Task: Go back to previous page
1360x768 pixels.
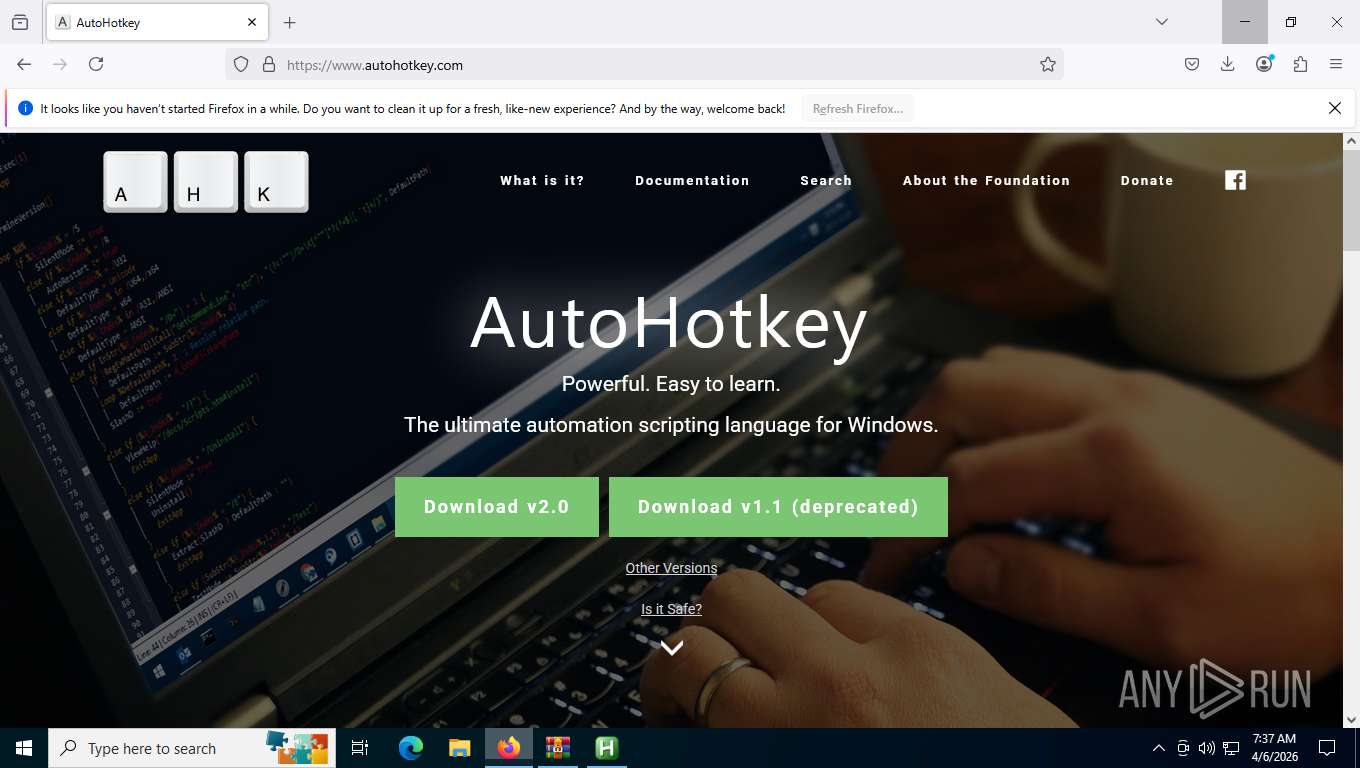Action: (x=24, y=64)
